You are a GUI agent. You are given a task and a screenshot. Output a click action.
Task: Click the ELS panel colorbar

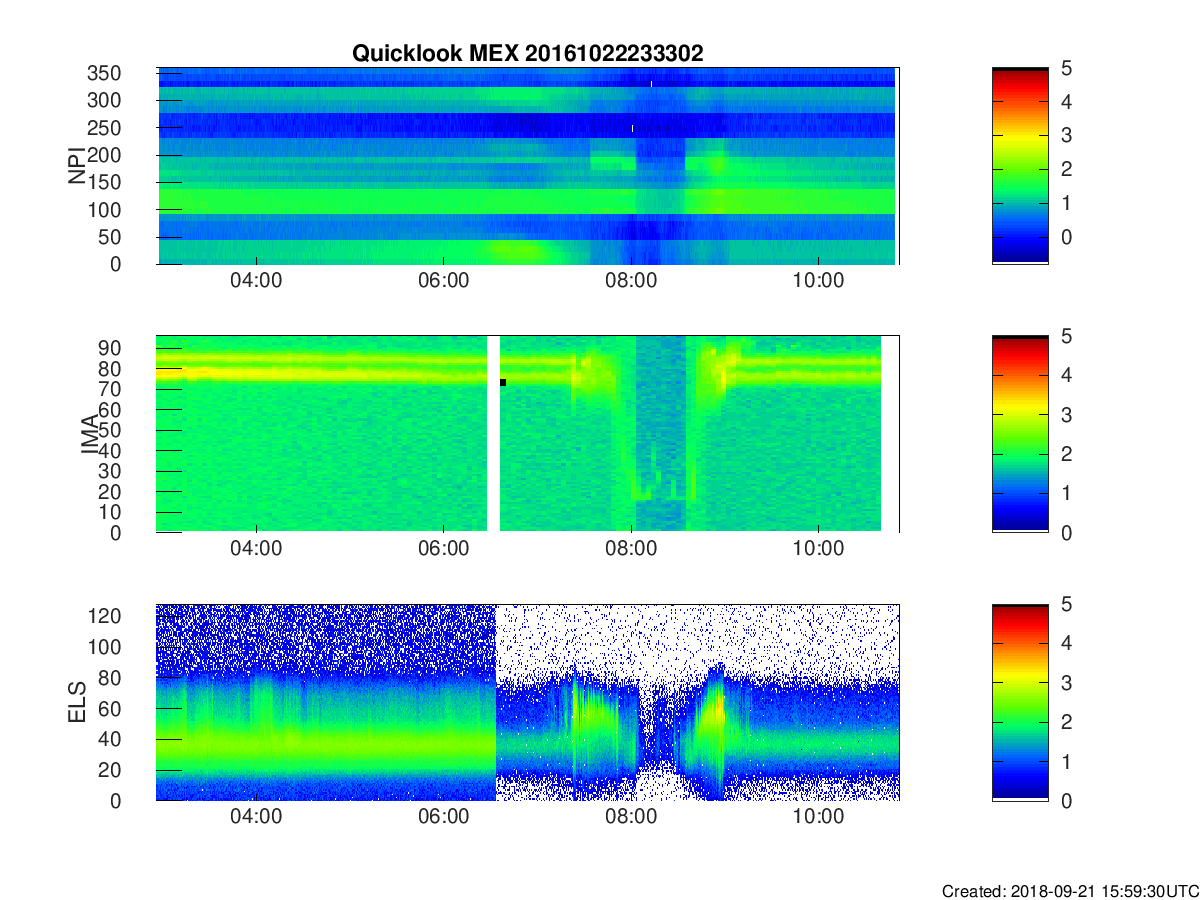(1020, 702)
